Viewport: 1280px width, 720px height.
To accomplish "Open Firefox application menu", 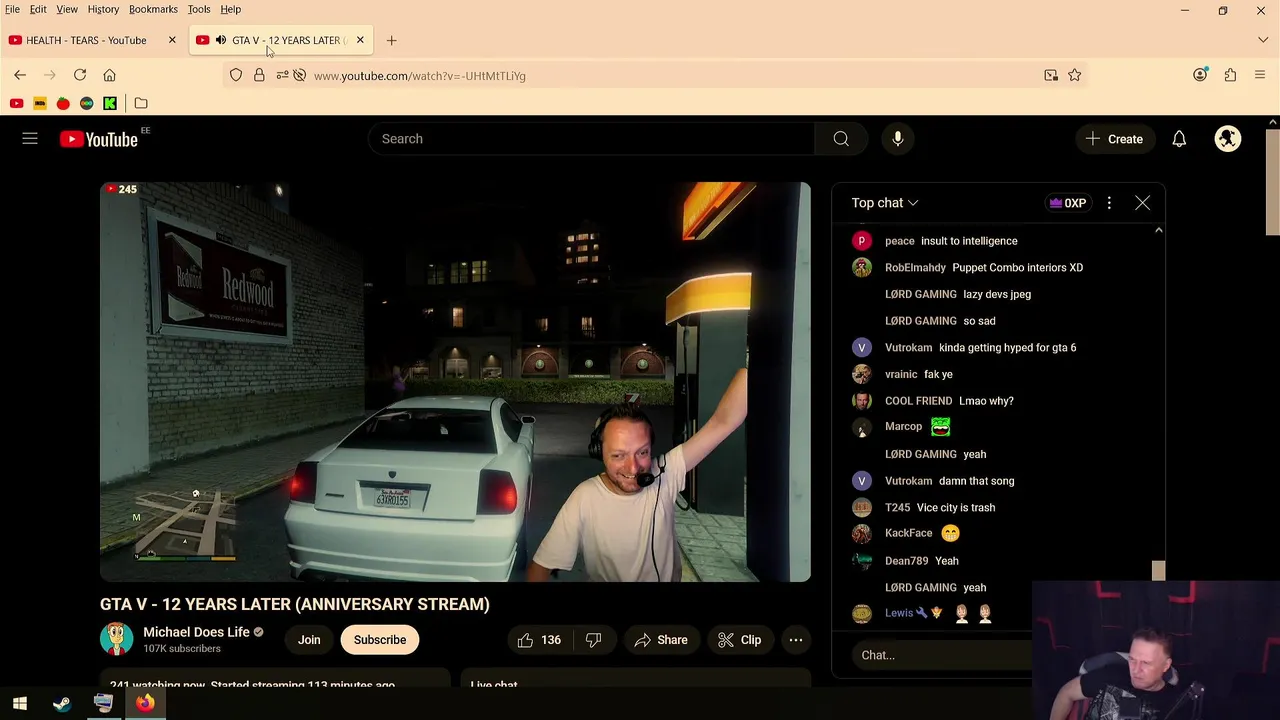I will pos(1260,75).
